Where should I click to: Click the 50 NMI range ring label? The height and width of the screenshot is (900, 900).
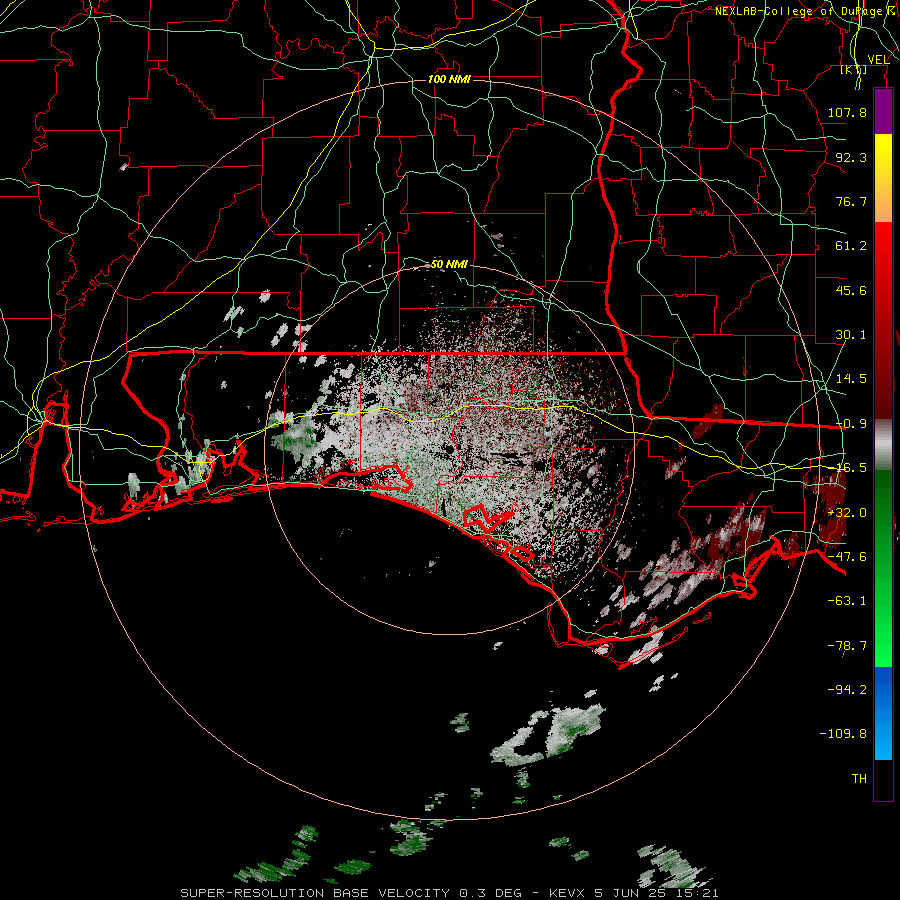pyautogui.click(x=449, y=264)
